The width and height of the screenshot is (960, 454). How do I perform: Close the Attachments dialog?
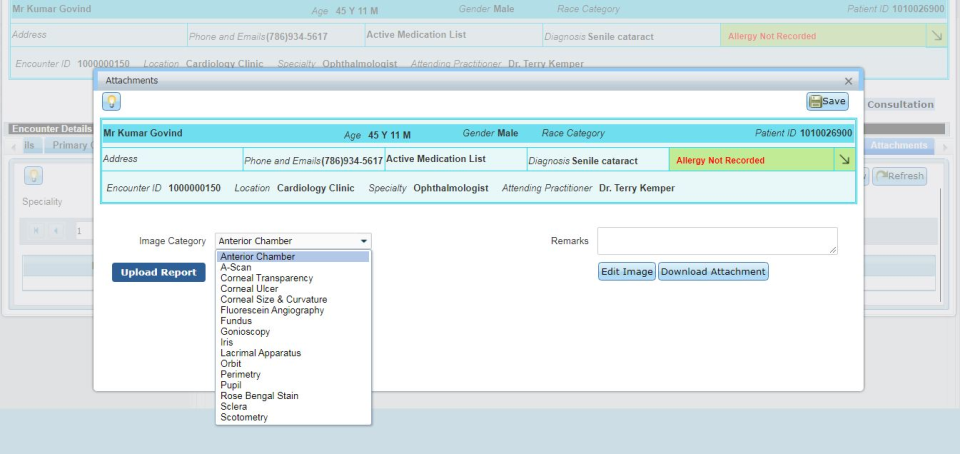[848, 81]
